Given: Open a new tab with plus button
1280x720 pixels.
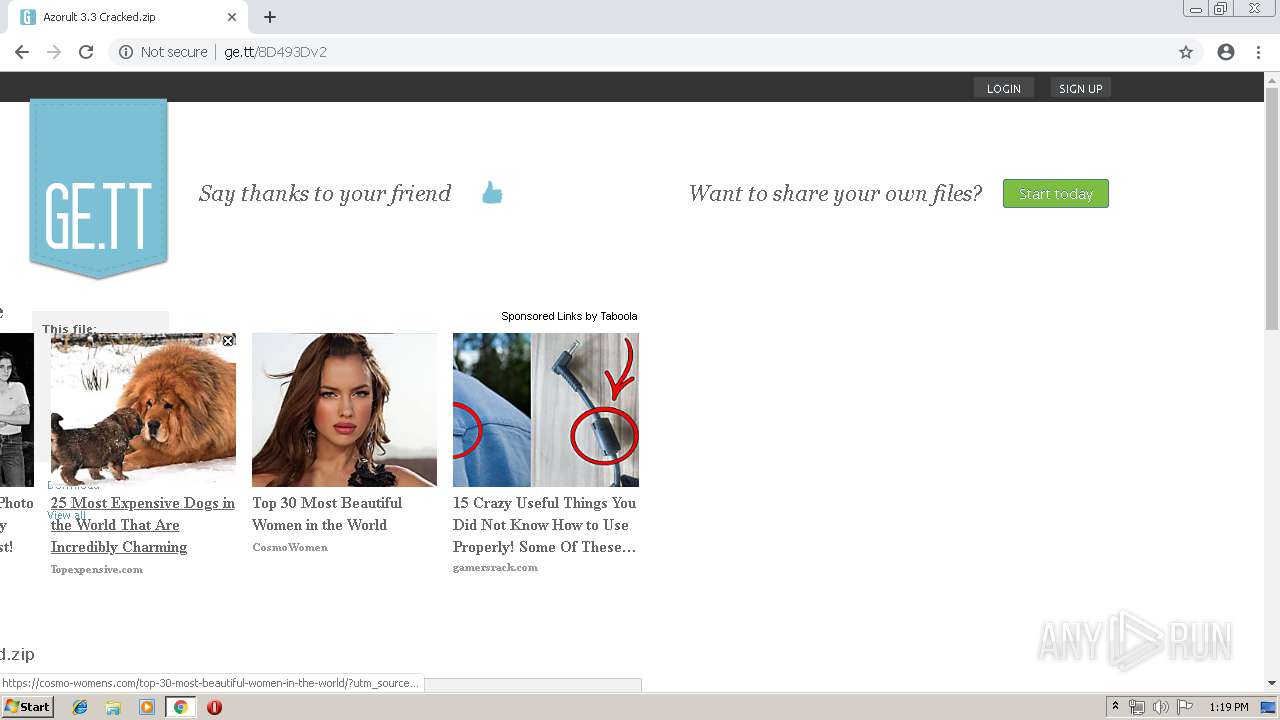Looking at the screenshot, I should click(x=270, y=17).
